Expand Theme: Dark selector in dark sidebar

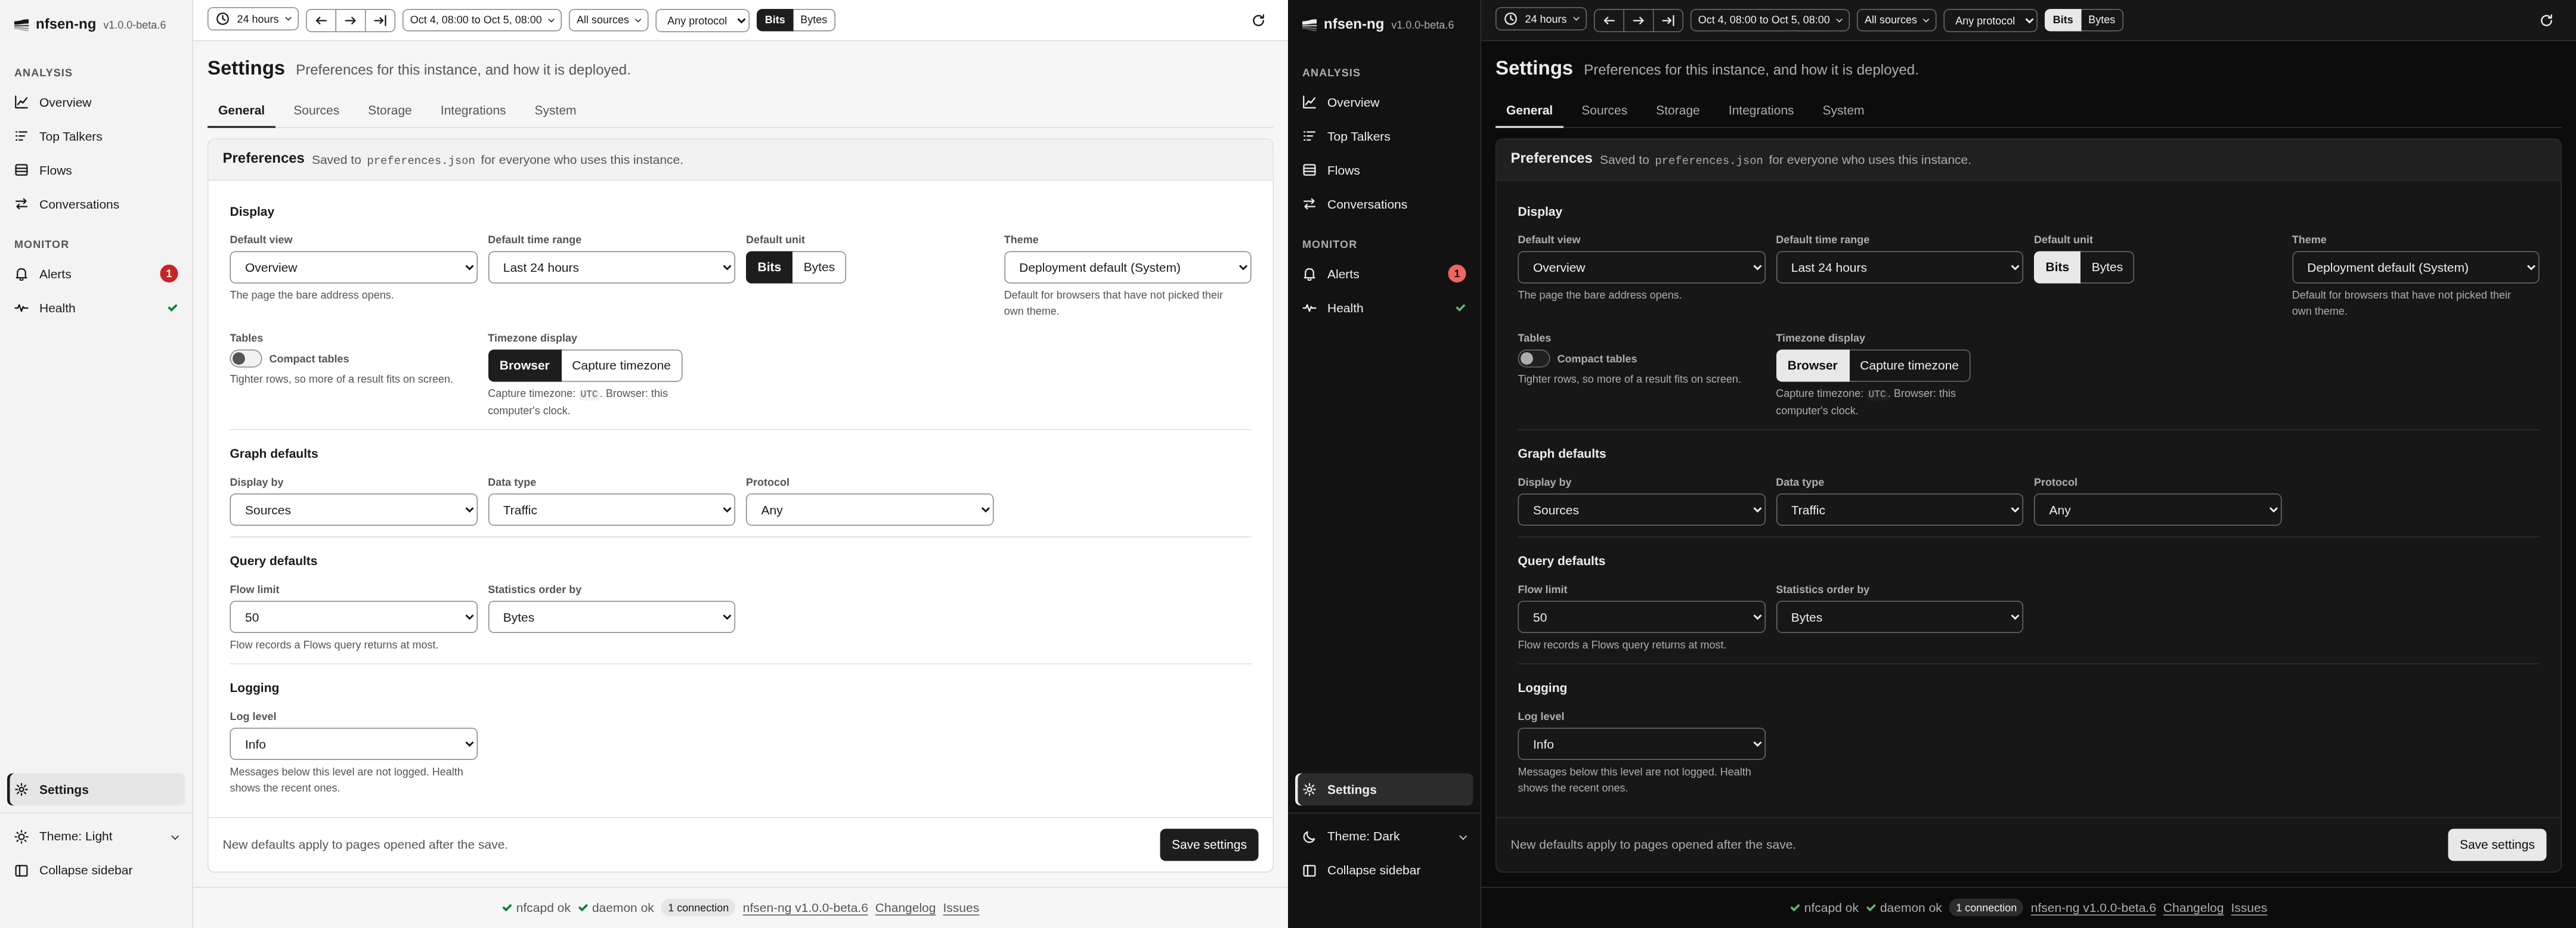(1384, 836)
